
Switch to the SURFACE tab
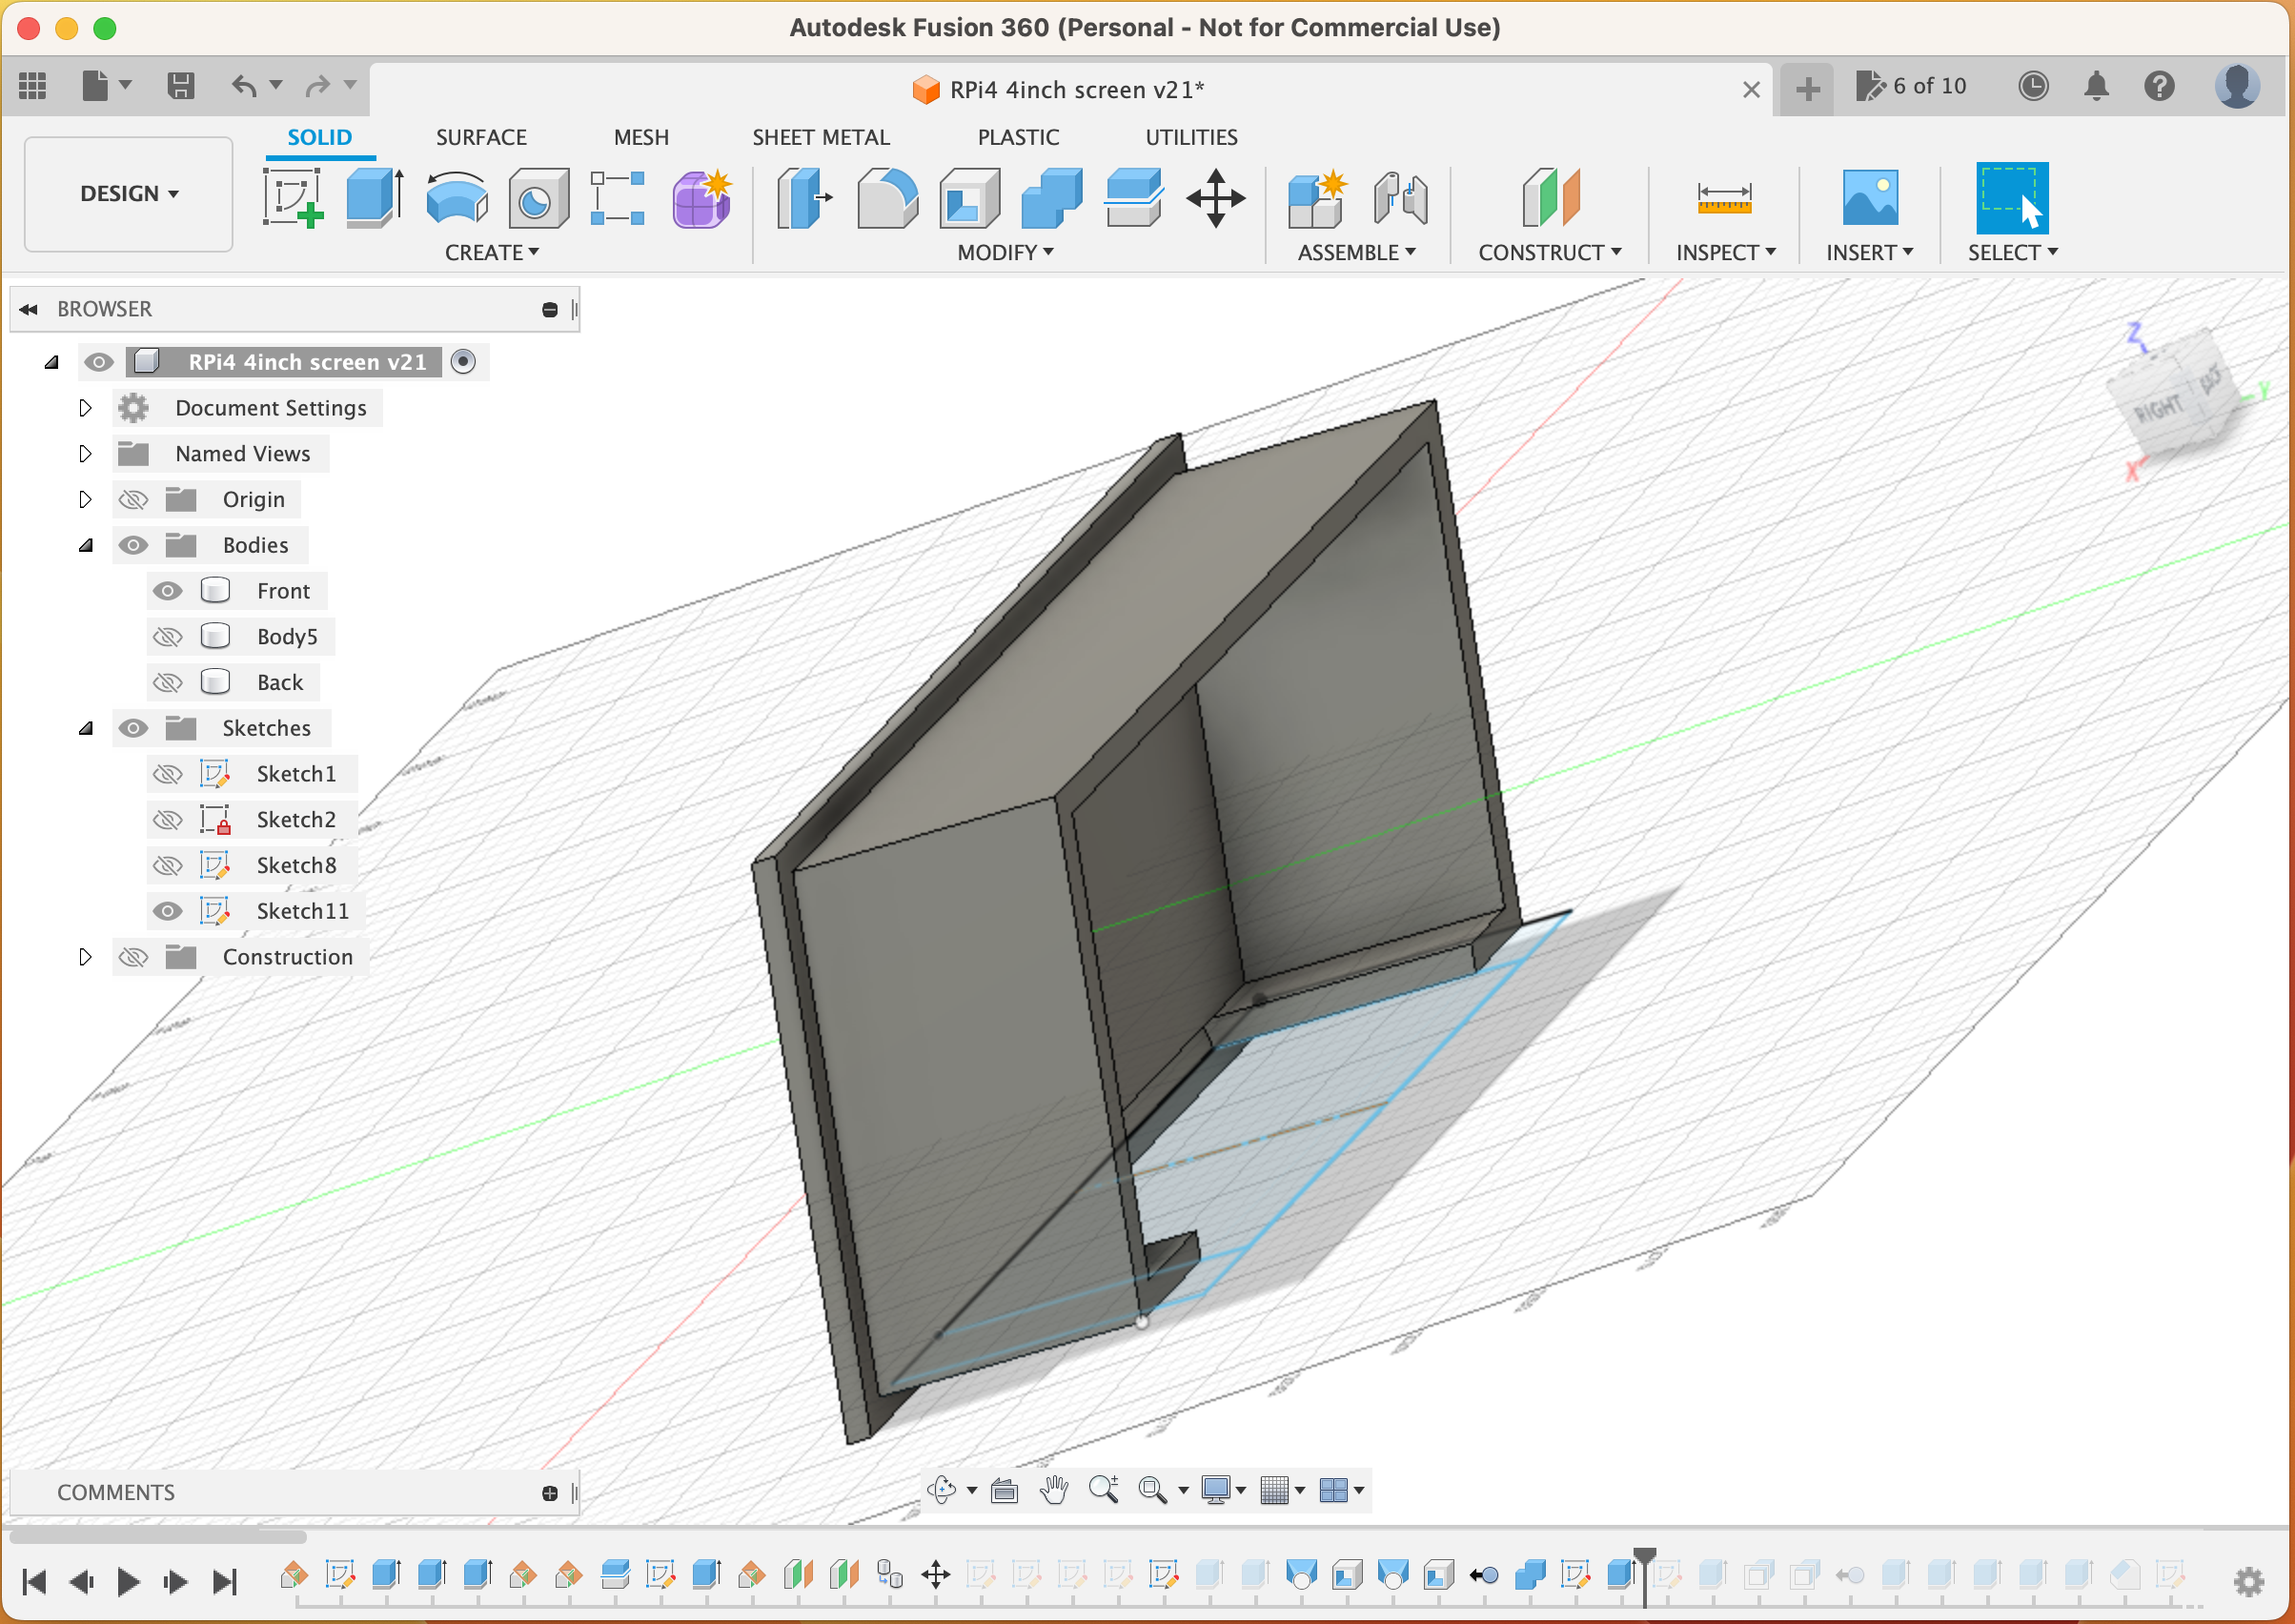point(481,137)
